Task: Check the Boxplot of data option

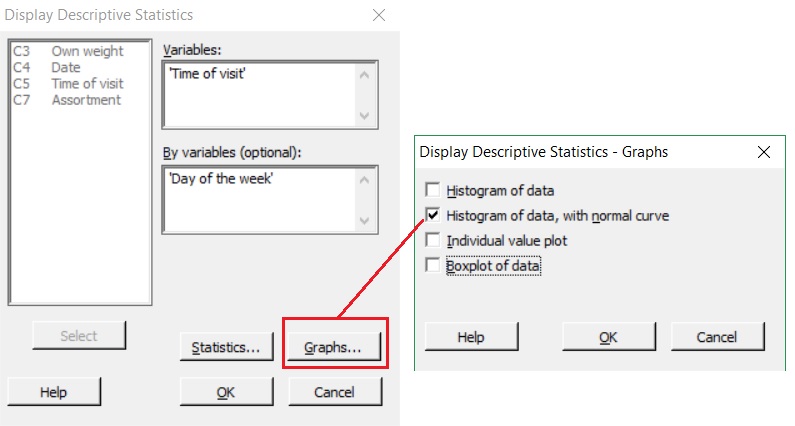Action: [x=432, y=266]
